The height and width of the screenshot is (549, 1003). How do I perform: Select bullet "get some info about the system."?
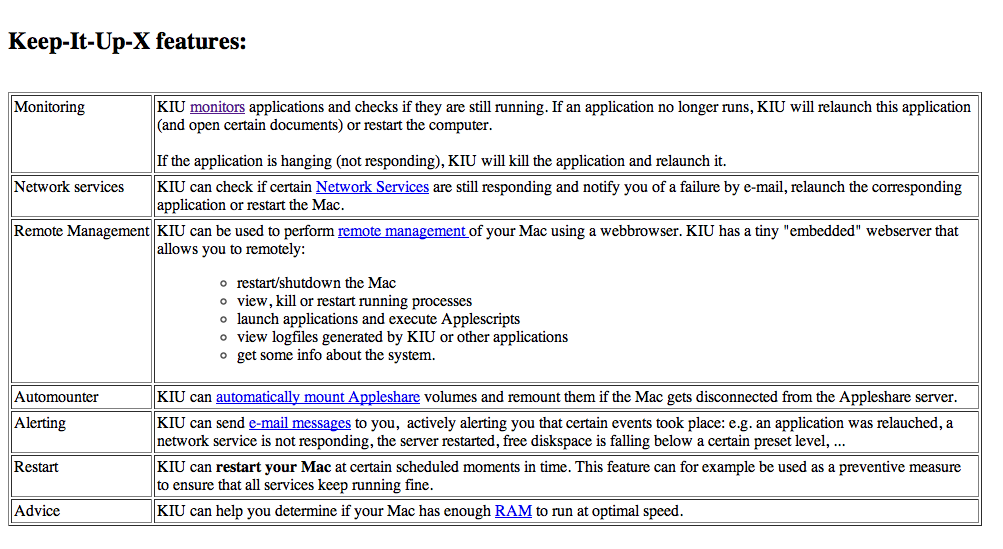coord(336,354)
